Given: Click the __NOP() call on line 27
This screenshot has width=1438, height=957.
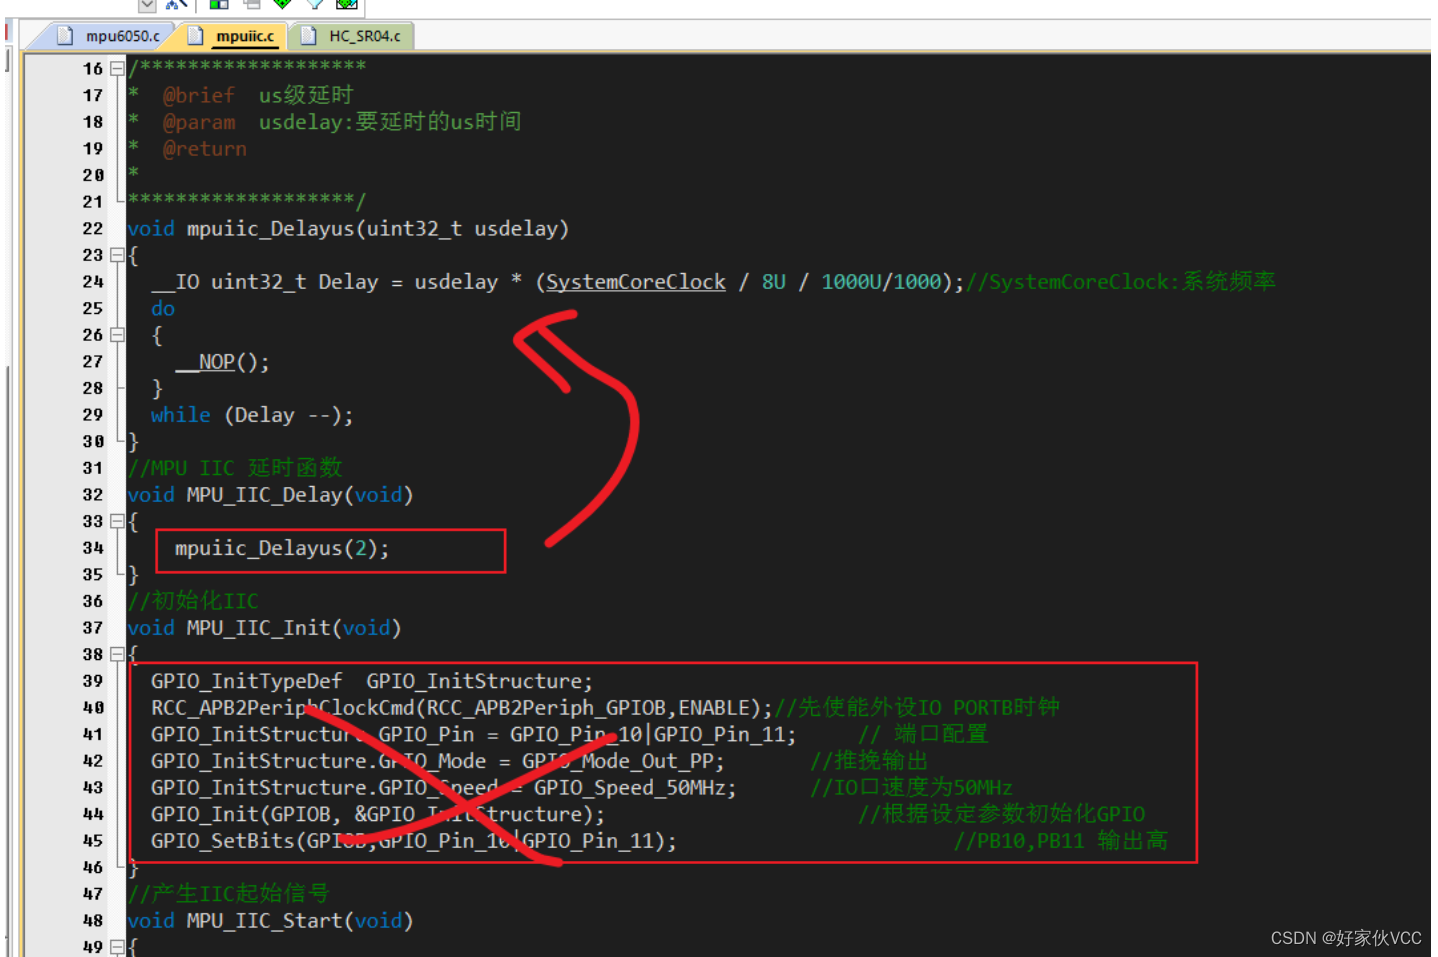Looking at the screenshot, I should click(222, 362).
